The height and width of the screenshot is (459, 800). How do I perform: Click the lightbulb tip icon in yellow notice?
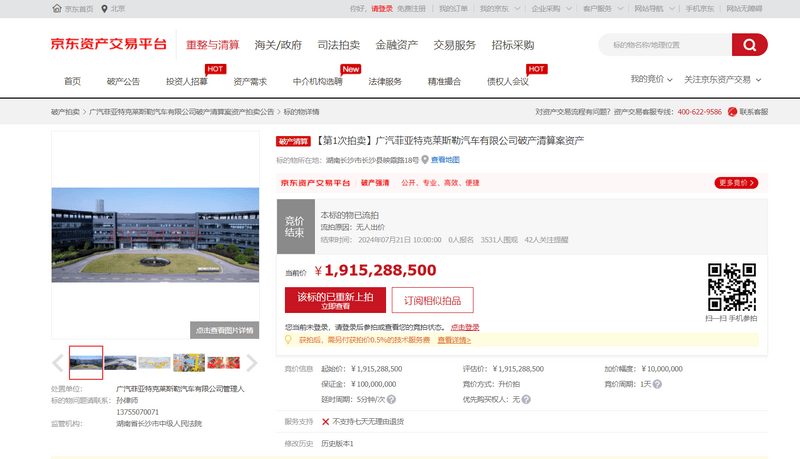pos(288,340)
